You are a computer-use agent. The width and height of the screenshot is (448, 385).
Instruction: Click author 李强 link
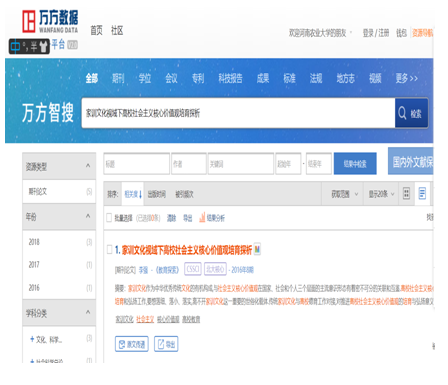[143, 270]
